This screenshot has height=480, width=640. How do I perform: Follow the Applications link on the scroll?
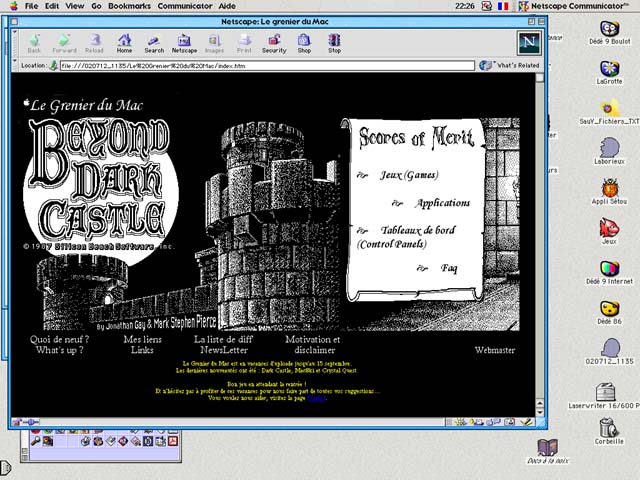pos(443,203)
